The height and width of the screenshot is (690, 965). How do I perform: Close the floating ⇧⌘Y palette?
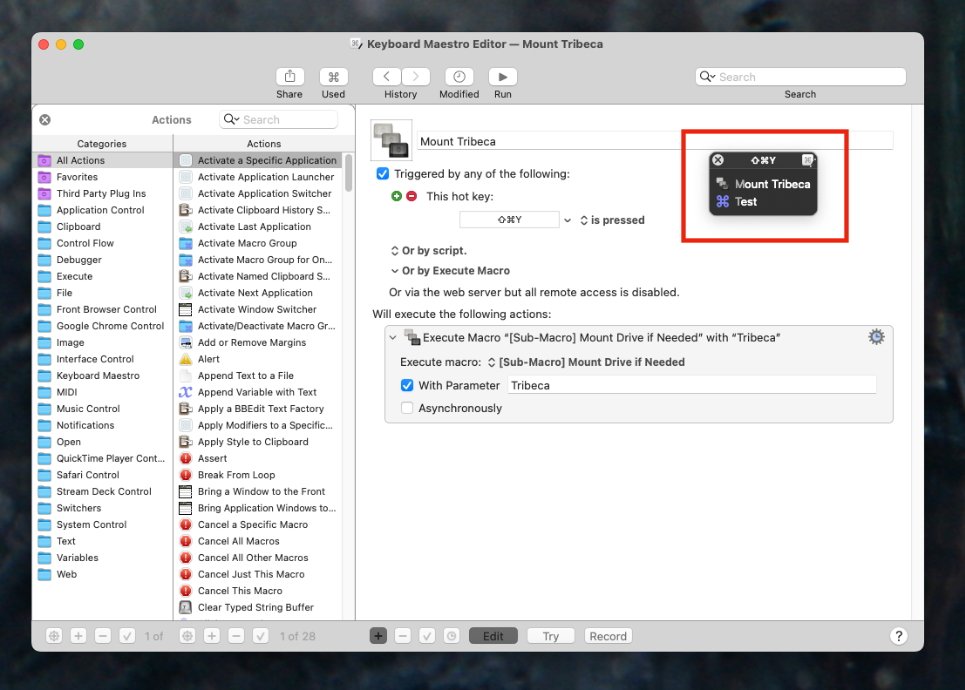718,160
